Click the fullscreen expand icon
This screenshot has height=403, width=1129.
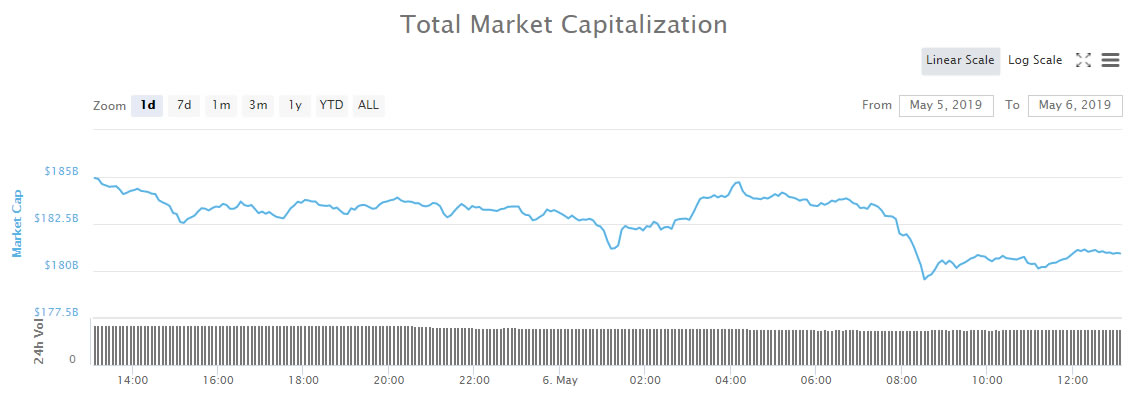pos(1083,60)
